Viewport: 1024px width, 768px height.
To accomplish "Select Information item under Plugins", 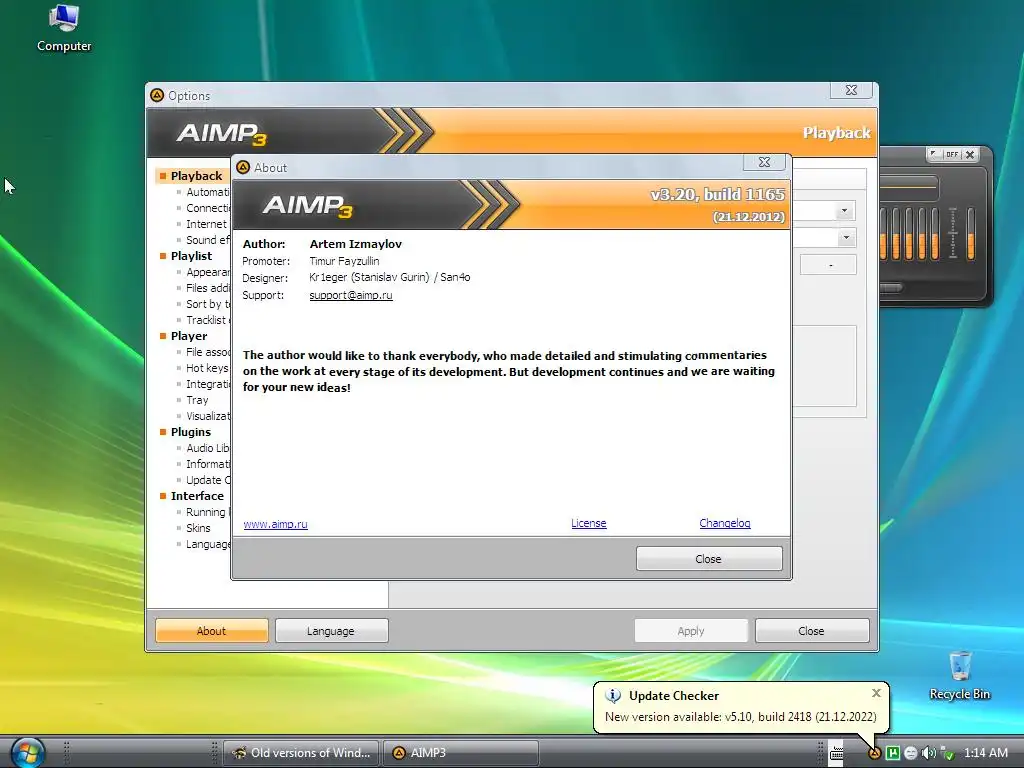I will pos(208,464).
